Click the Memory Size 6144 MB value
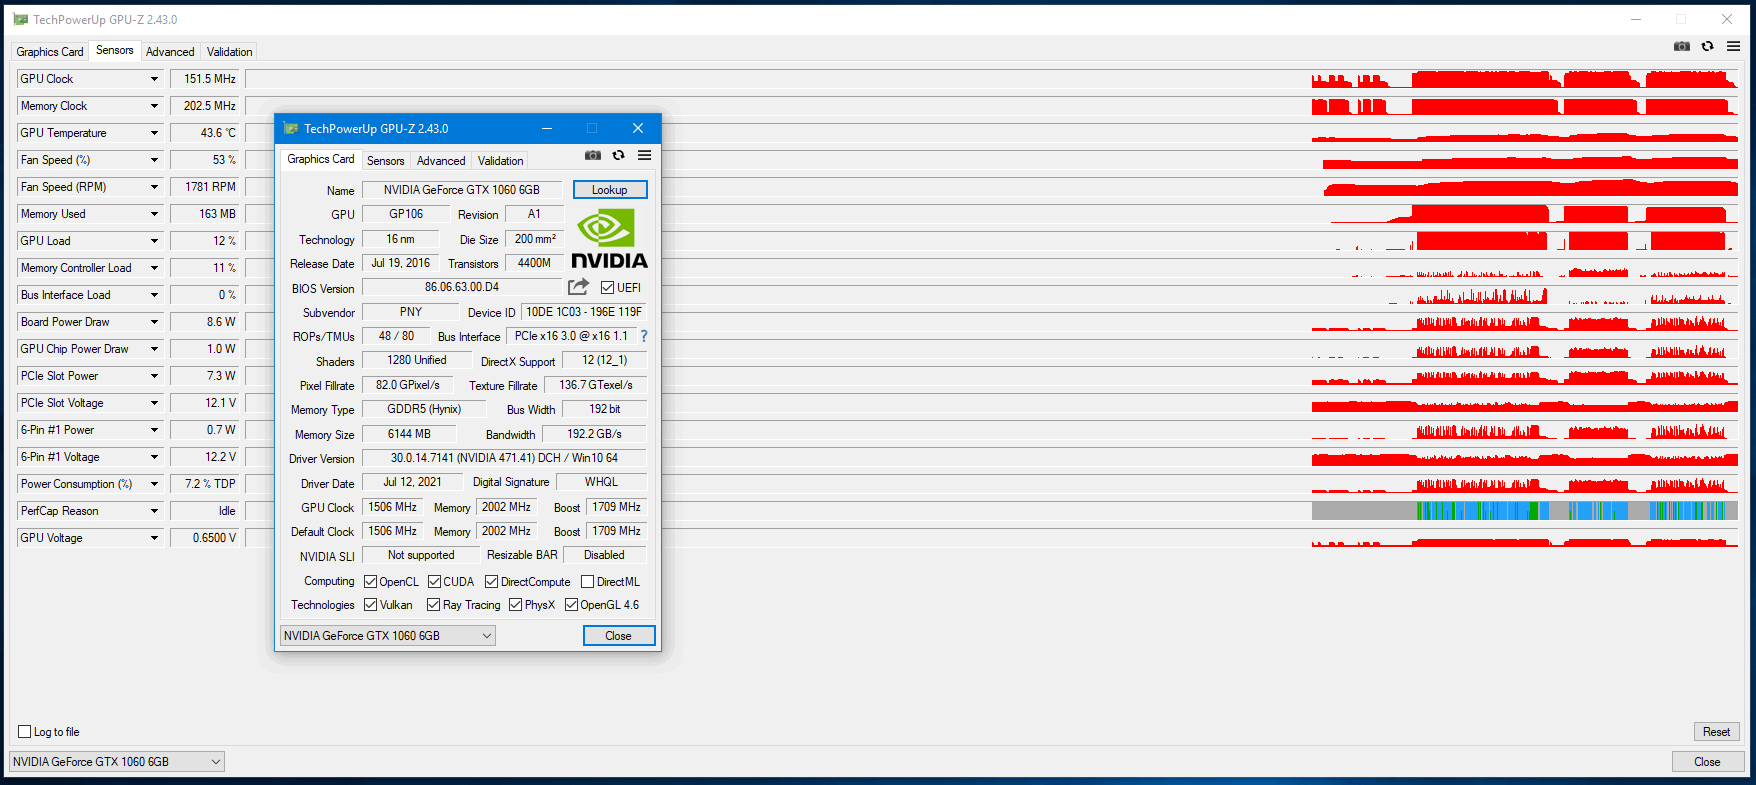 [409, 434]
